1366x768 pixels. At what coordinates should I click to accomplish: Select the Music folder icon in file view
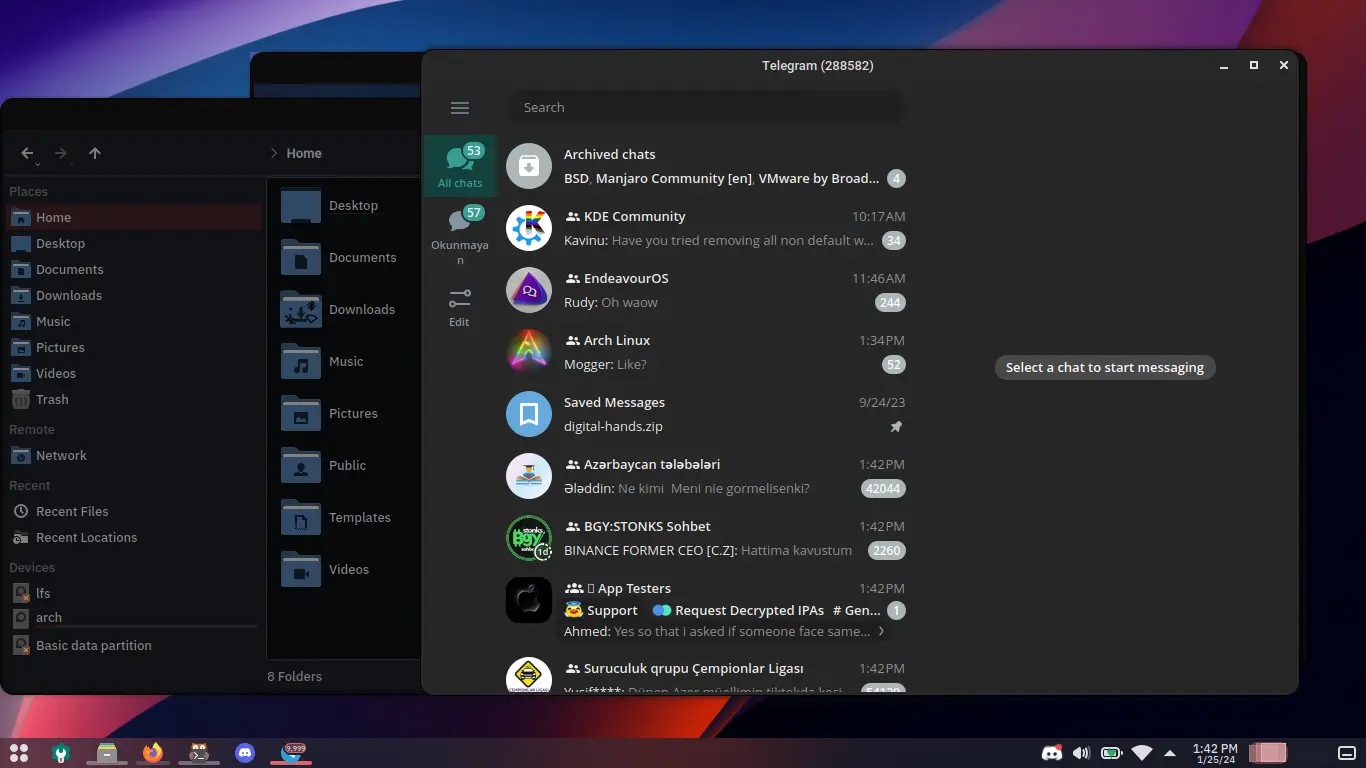click(x=301, y=361)
